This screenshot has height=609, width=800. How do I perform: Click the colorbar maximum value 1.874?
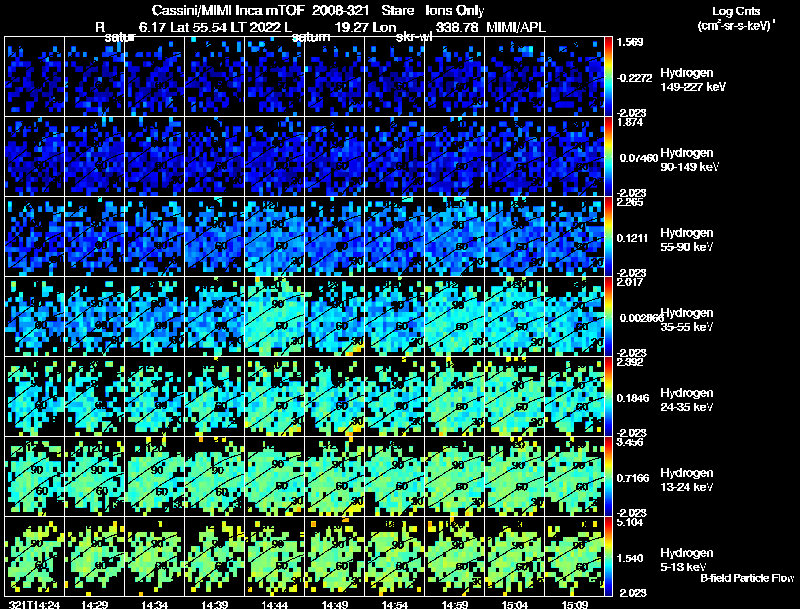point(630,122)
